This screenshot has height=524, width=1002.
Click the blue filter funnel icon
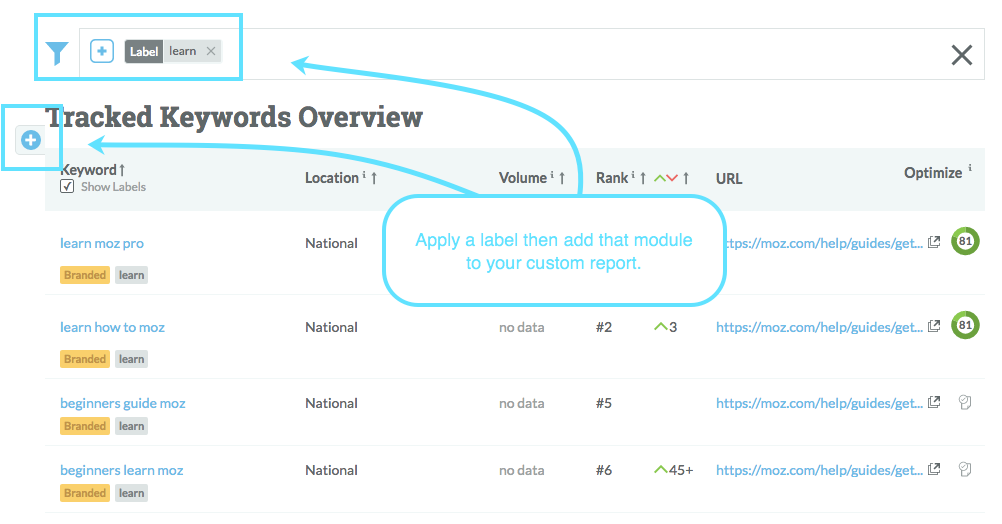pyautogui.click(x=58, y=53)
